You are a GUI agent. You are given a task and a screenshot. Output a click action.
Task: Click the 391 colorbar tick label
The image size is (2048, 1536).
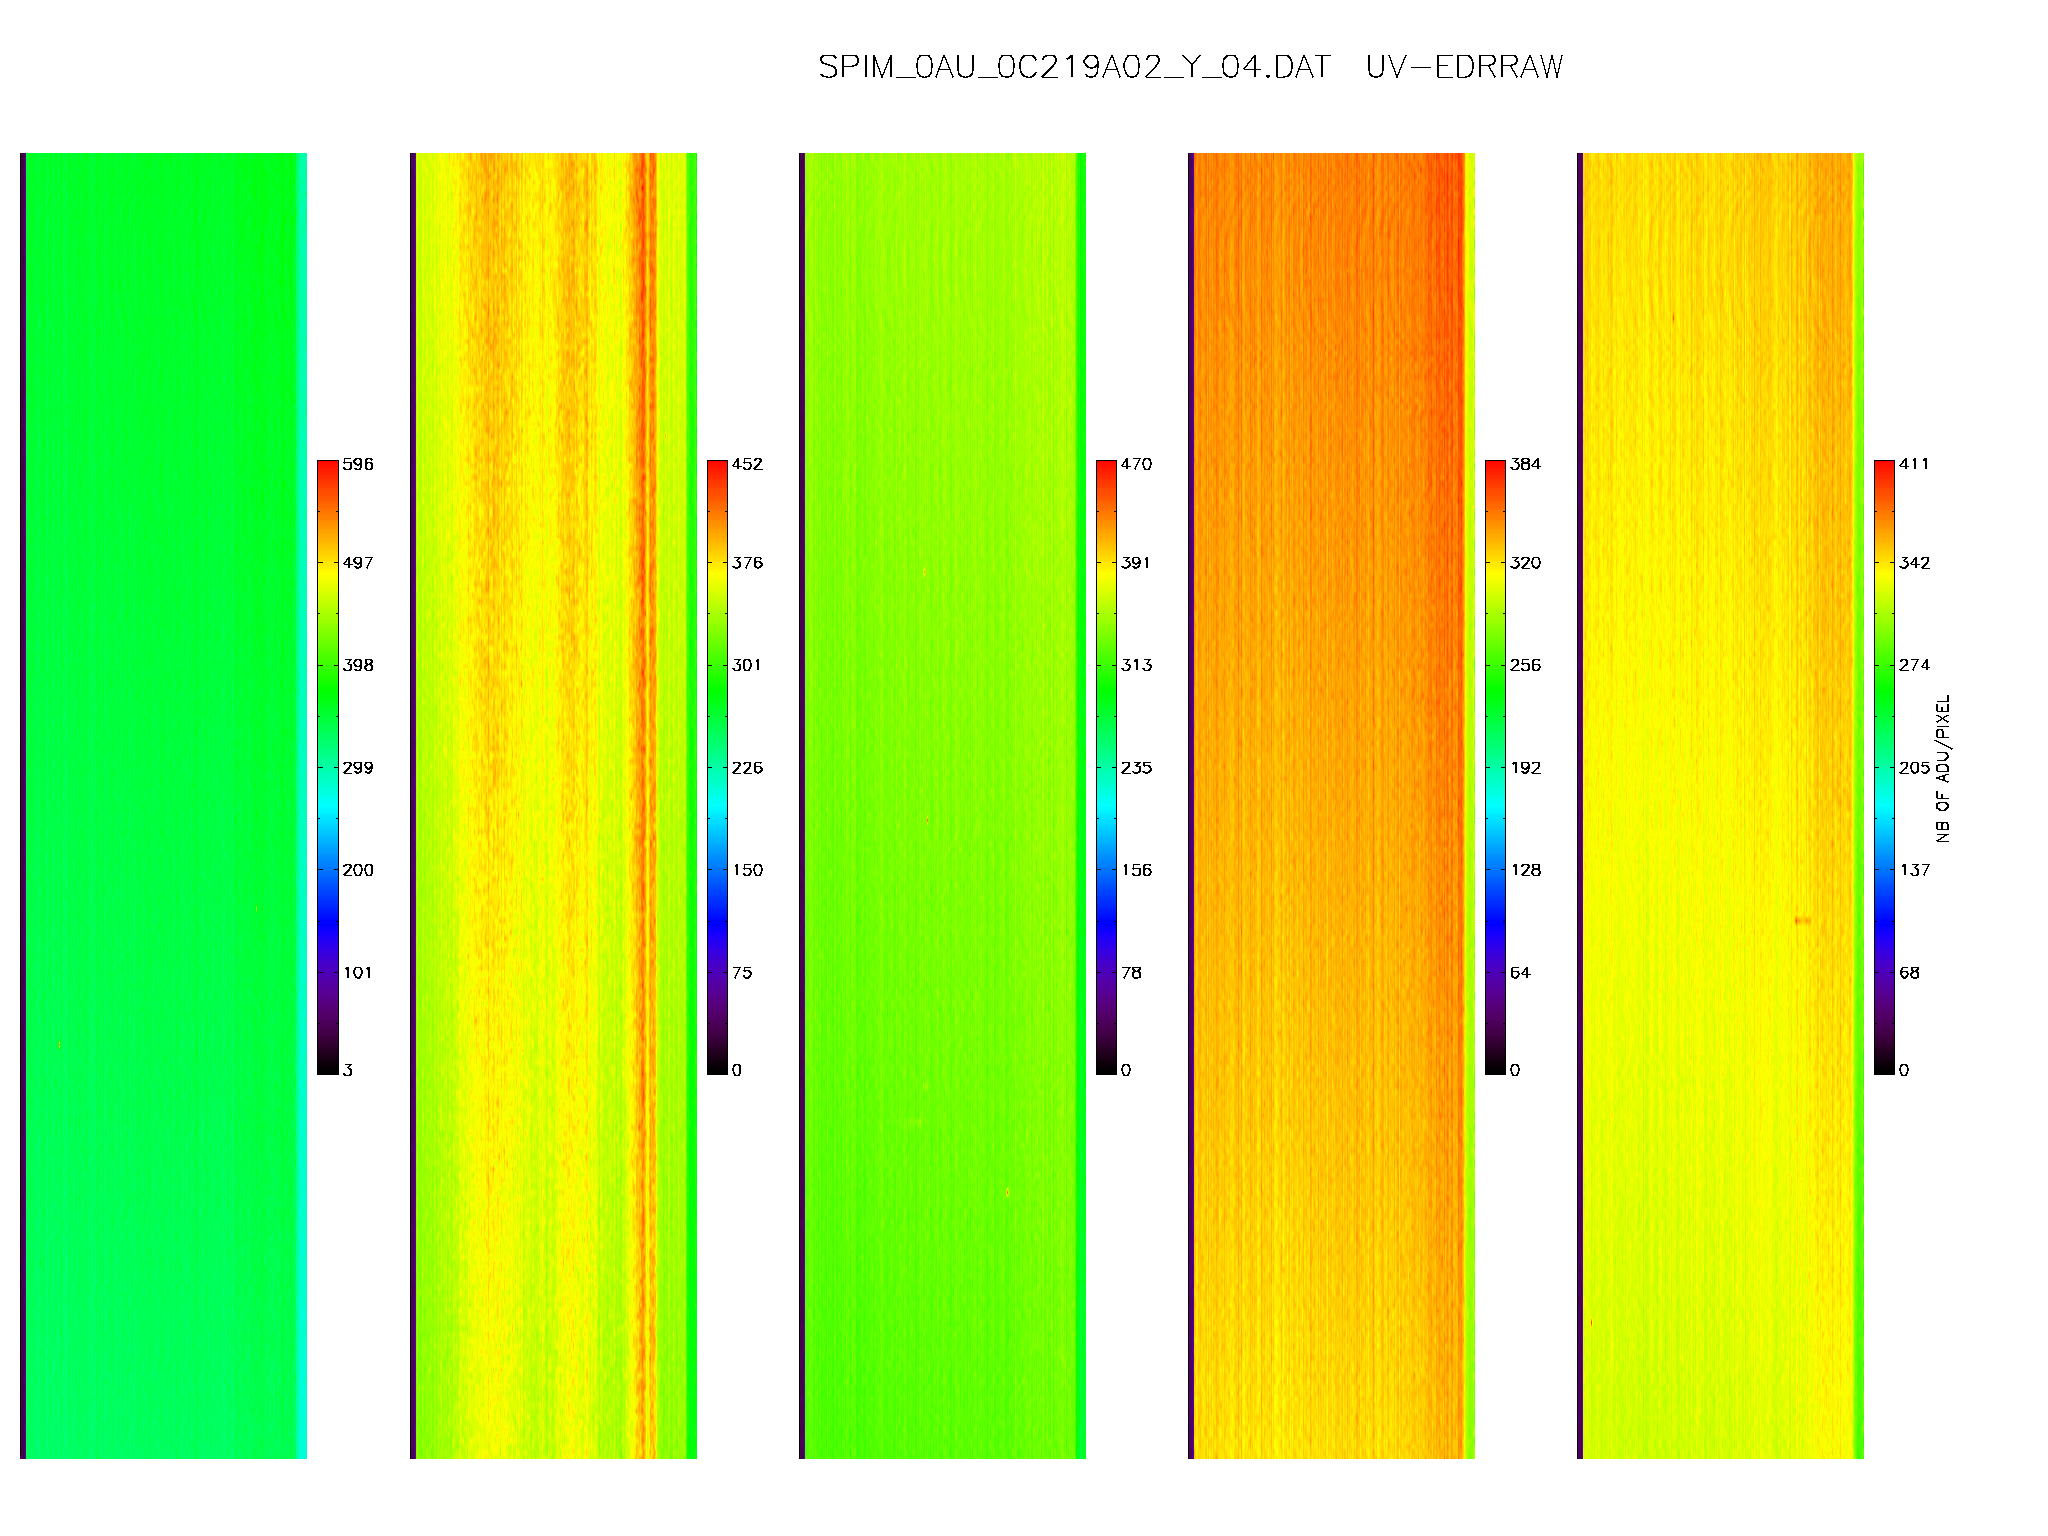pos(1136,563)
